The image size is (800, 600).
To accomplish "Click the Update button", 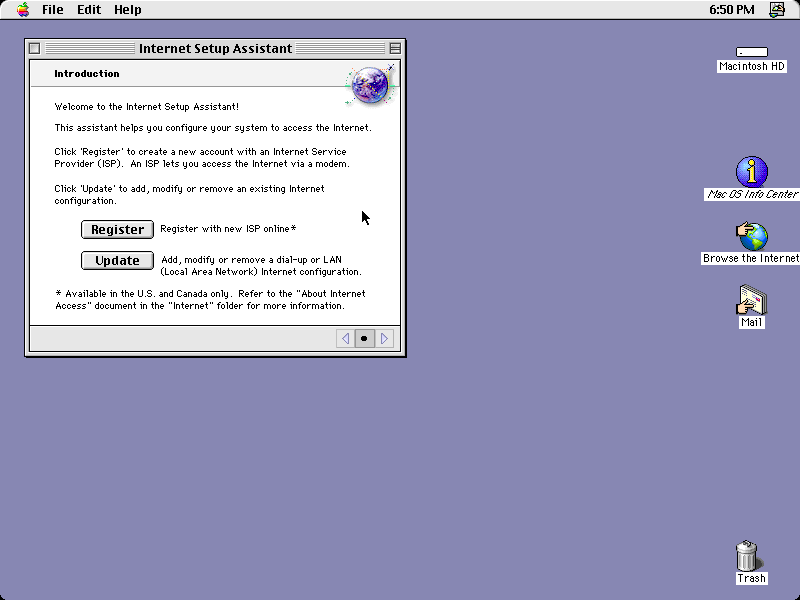I will pyautogui.click(x=117, y=261).
